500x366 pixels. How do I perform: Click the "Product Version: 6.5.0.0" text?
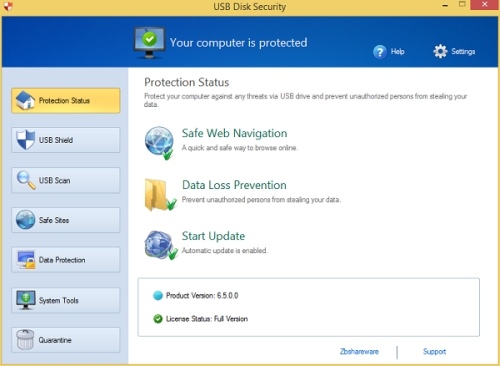pyautogui.click(x=202, y=295)
